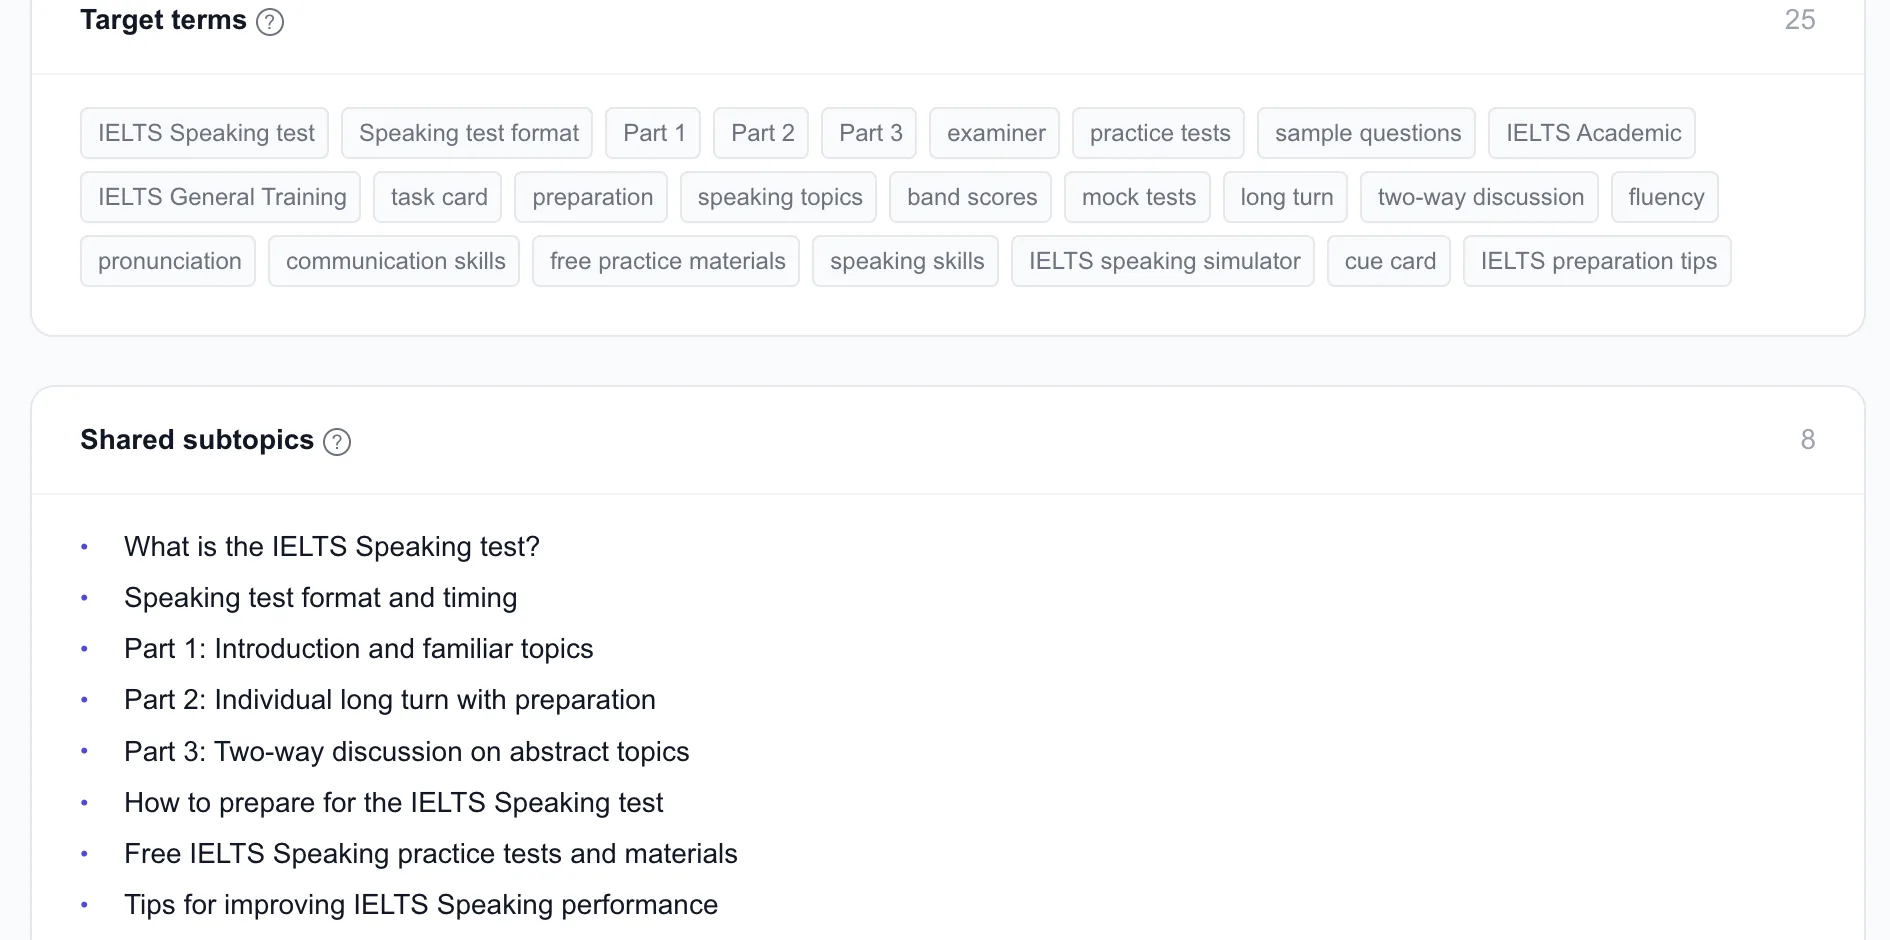
Task: Click 'What is the IELTS Speaking test?' subtopic
Action: (332, 547)
